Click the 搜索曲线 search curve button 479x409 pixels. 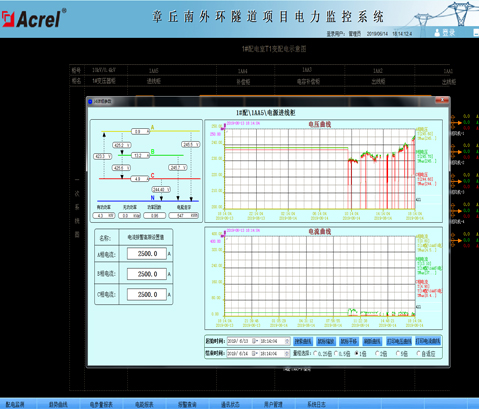click(303, 341)
